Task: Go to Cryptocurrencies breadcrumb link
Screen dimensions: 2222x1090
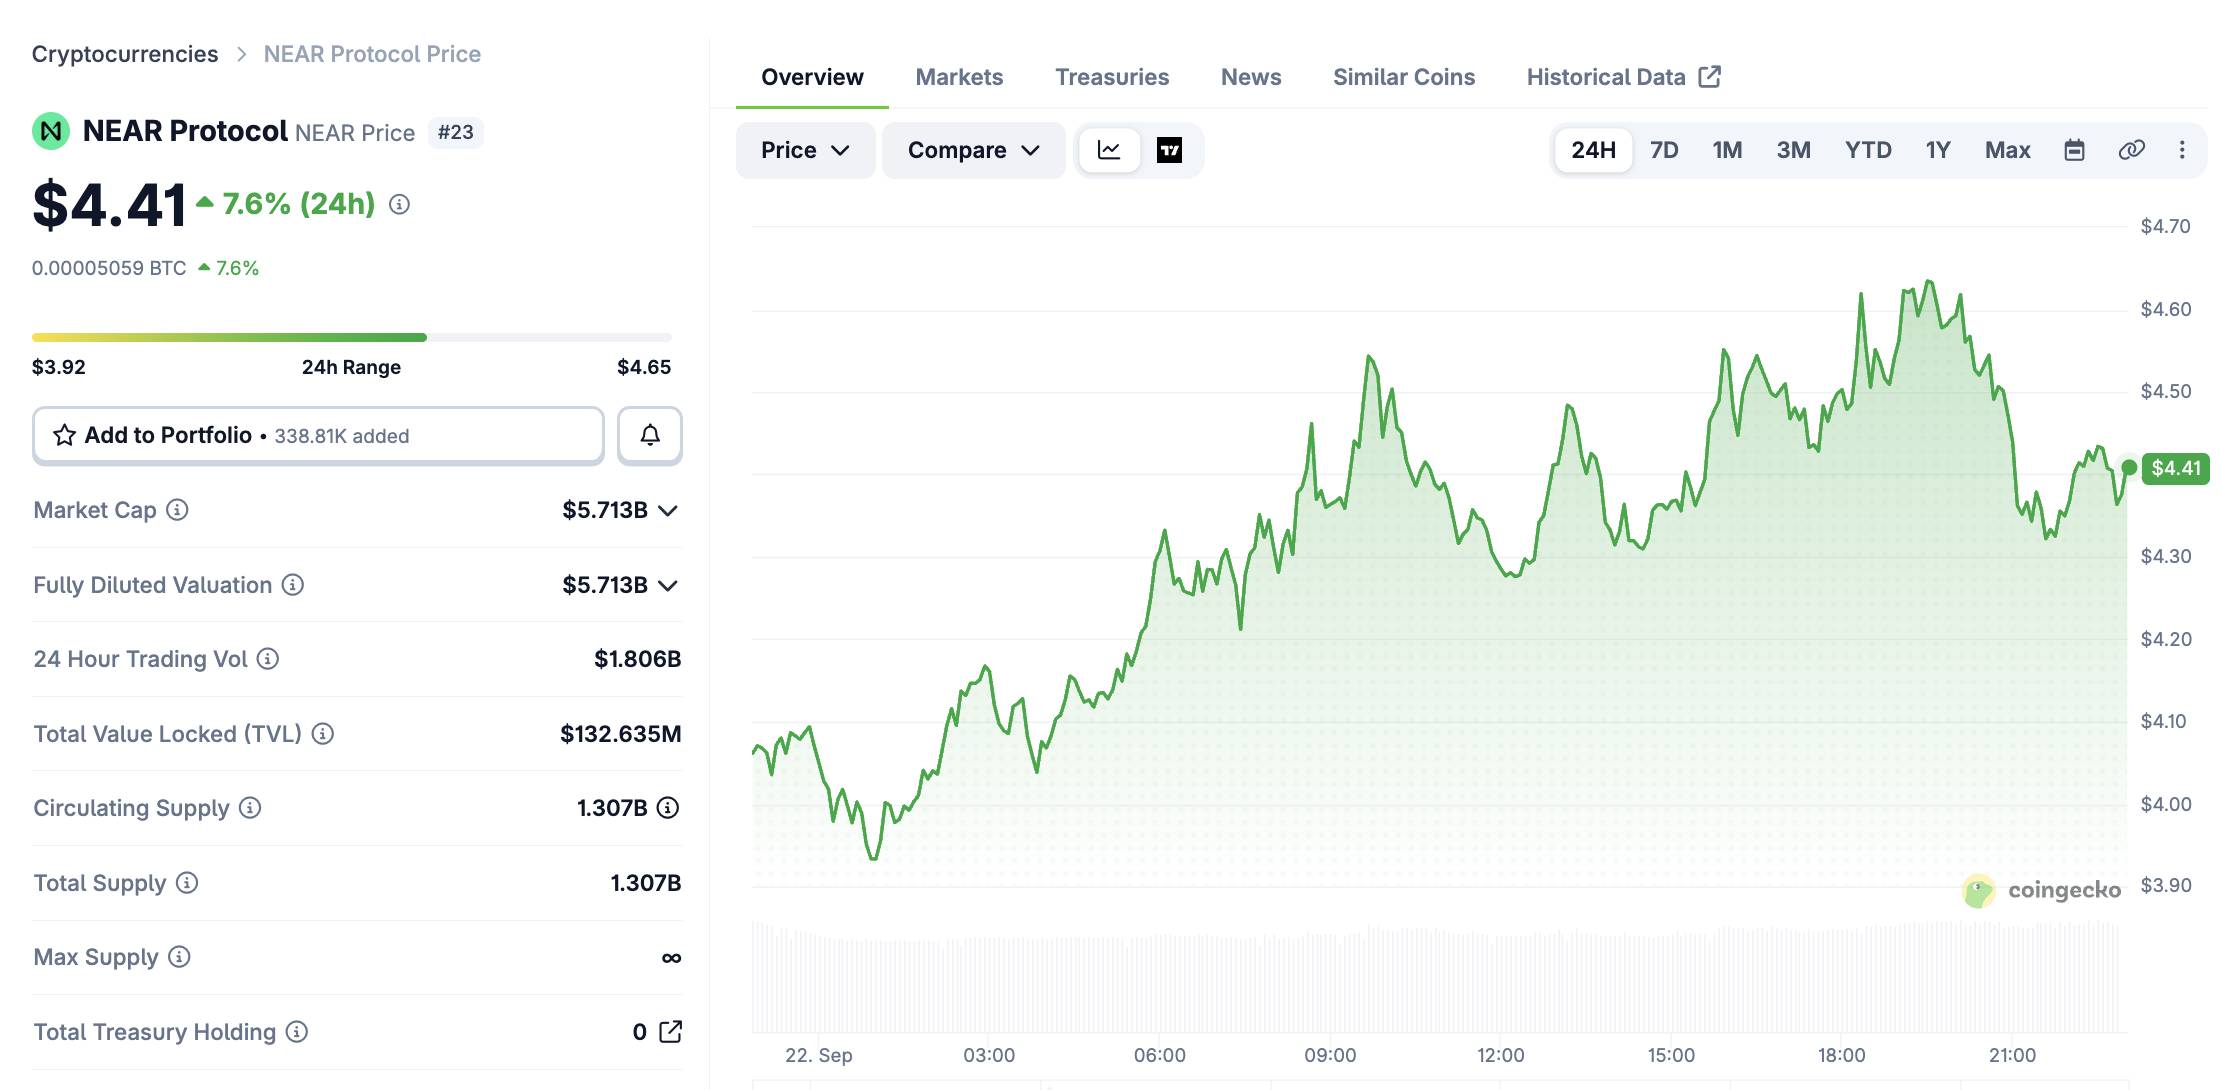Action: point(125,54)
